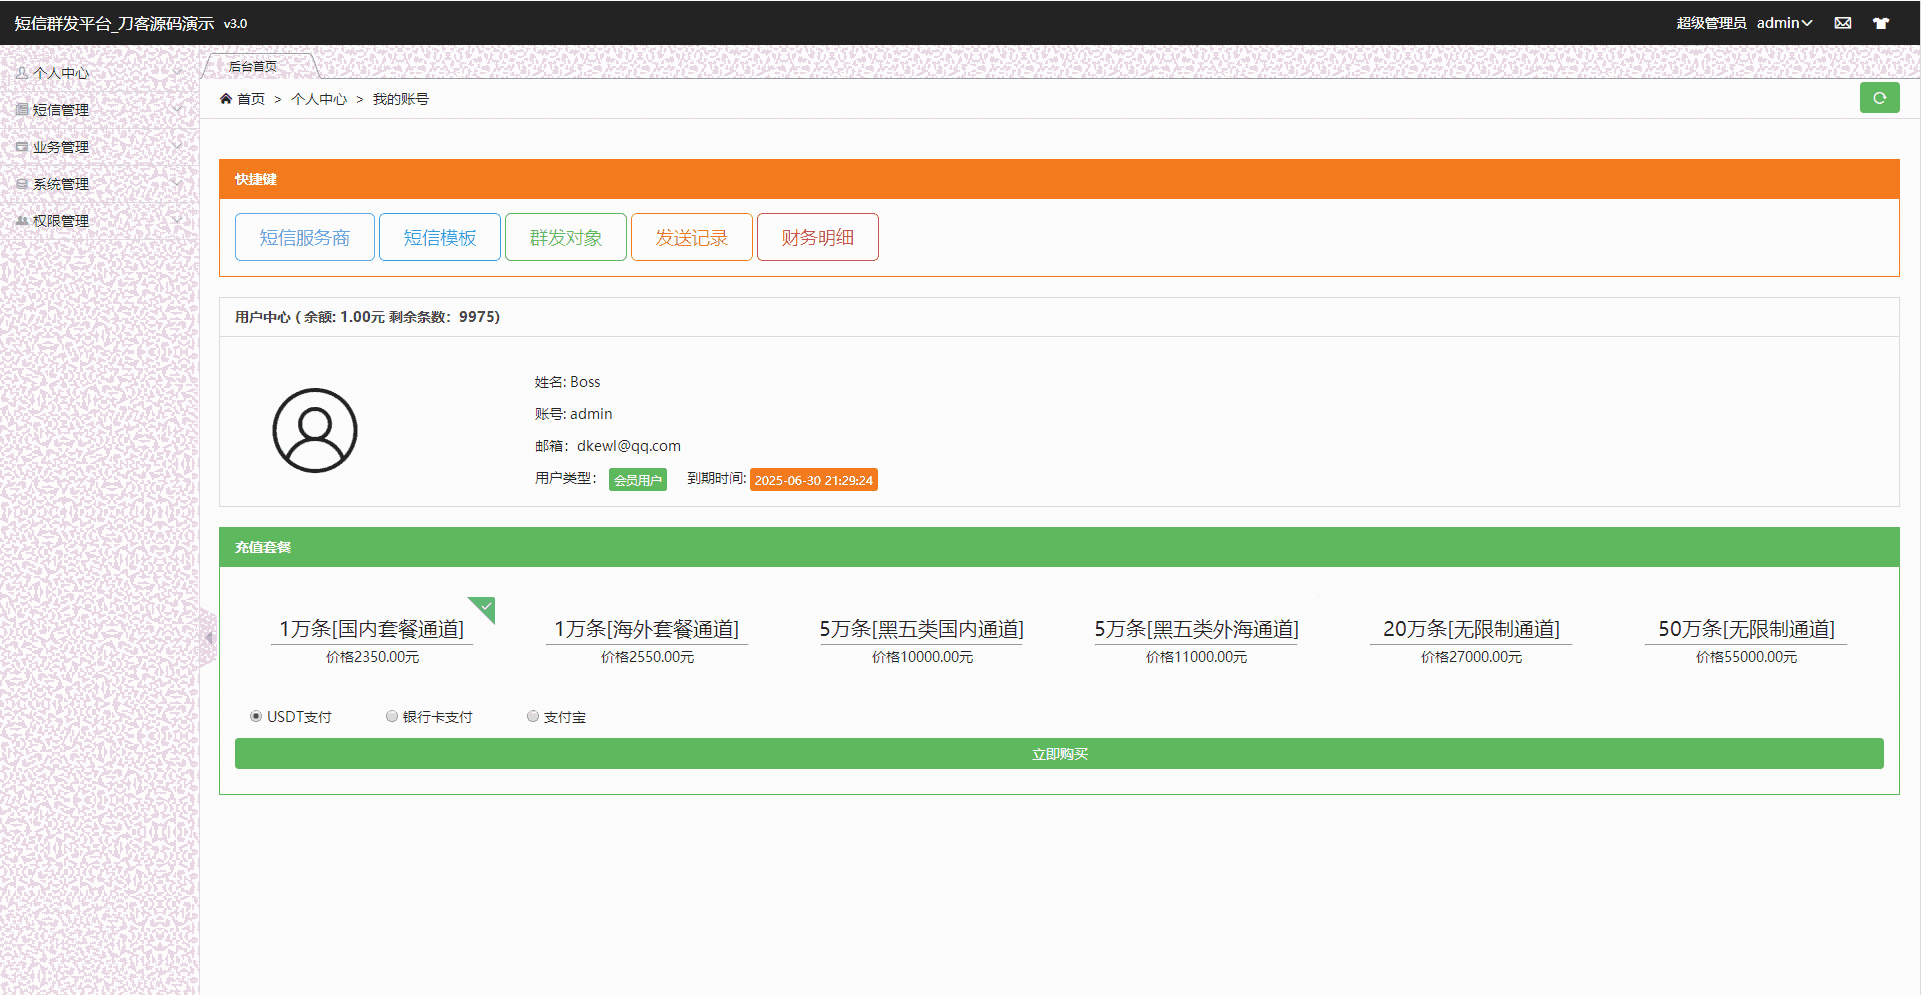Click the home icon in breadcrumb

click(226, 99)
